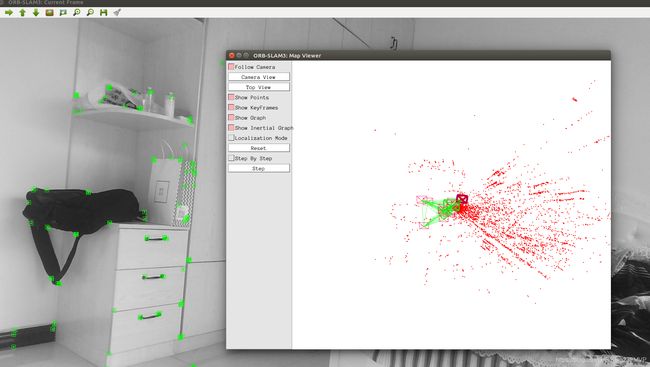Zoom out with the second magnifier icon
Image resolution: width=650 pixels, height=367 pixels.
tap(90, 13)
